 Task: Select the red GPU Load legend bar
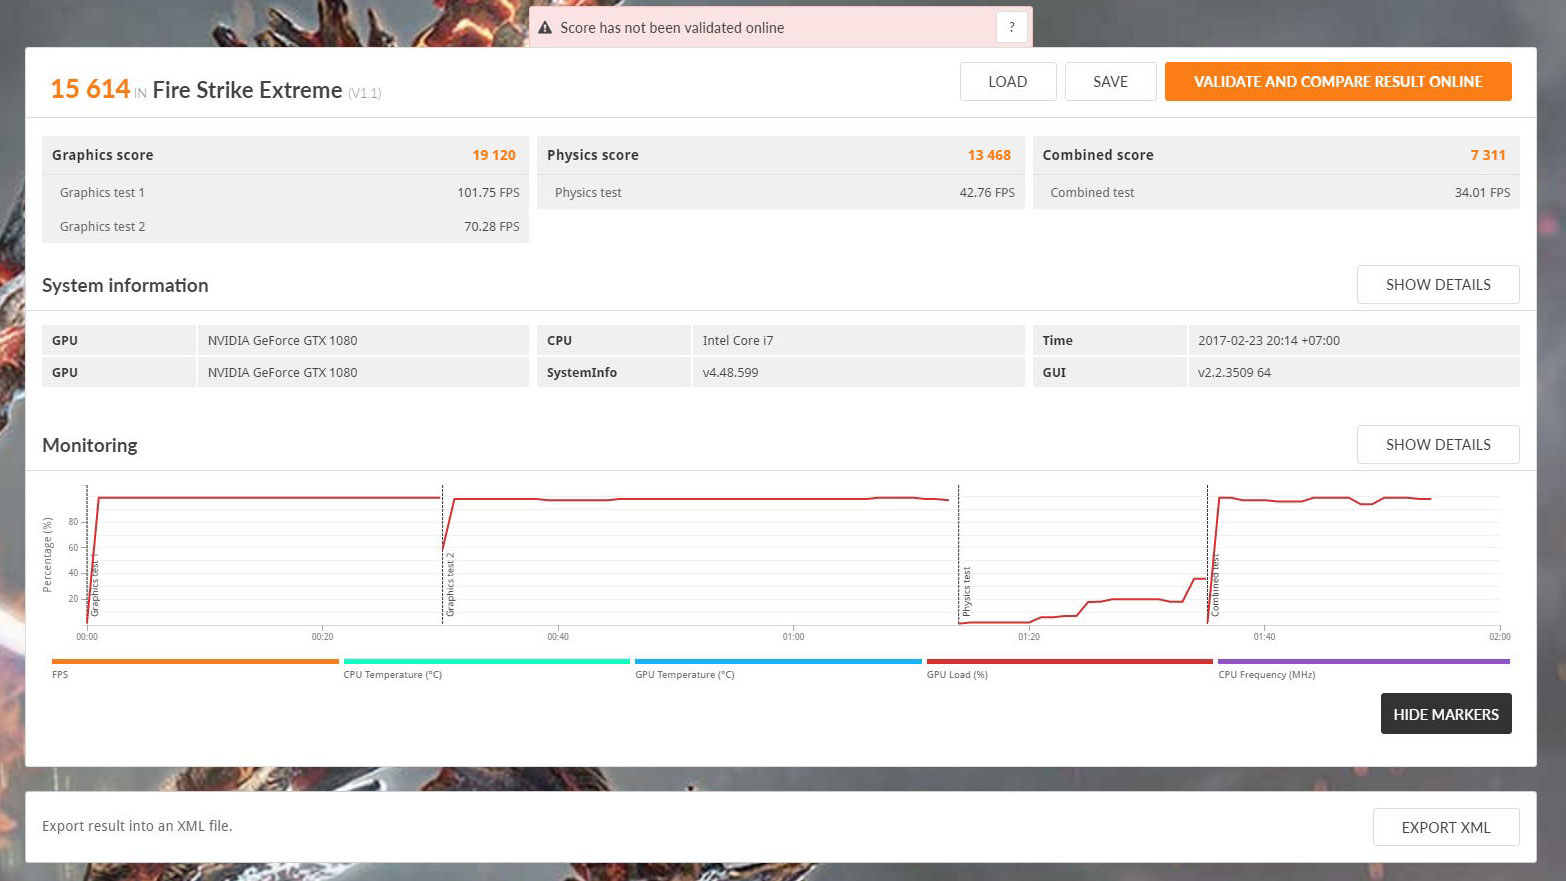1069,662
